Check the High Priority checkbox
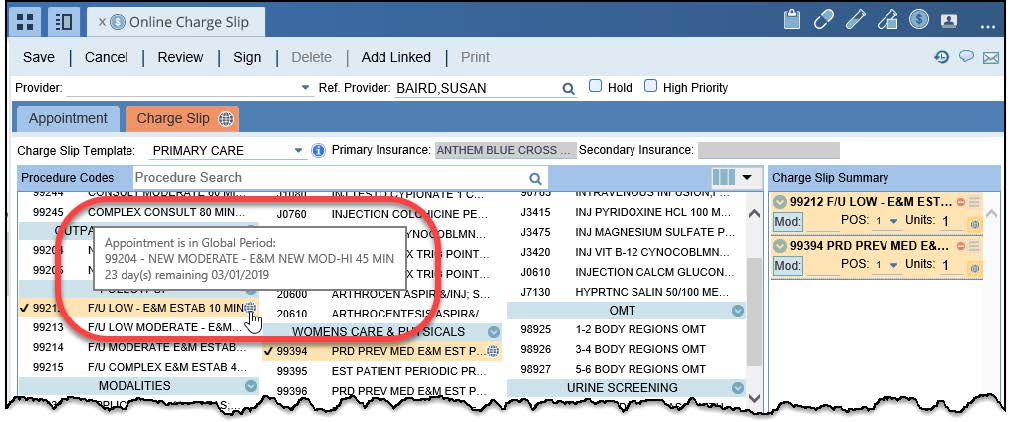This screenshot has height=422, width=1012. [650, 87]
